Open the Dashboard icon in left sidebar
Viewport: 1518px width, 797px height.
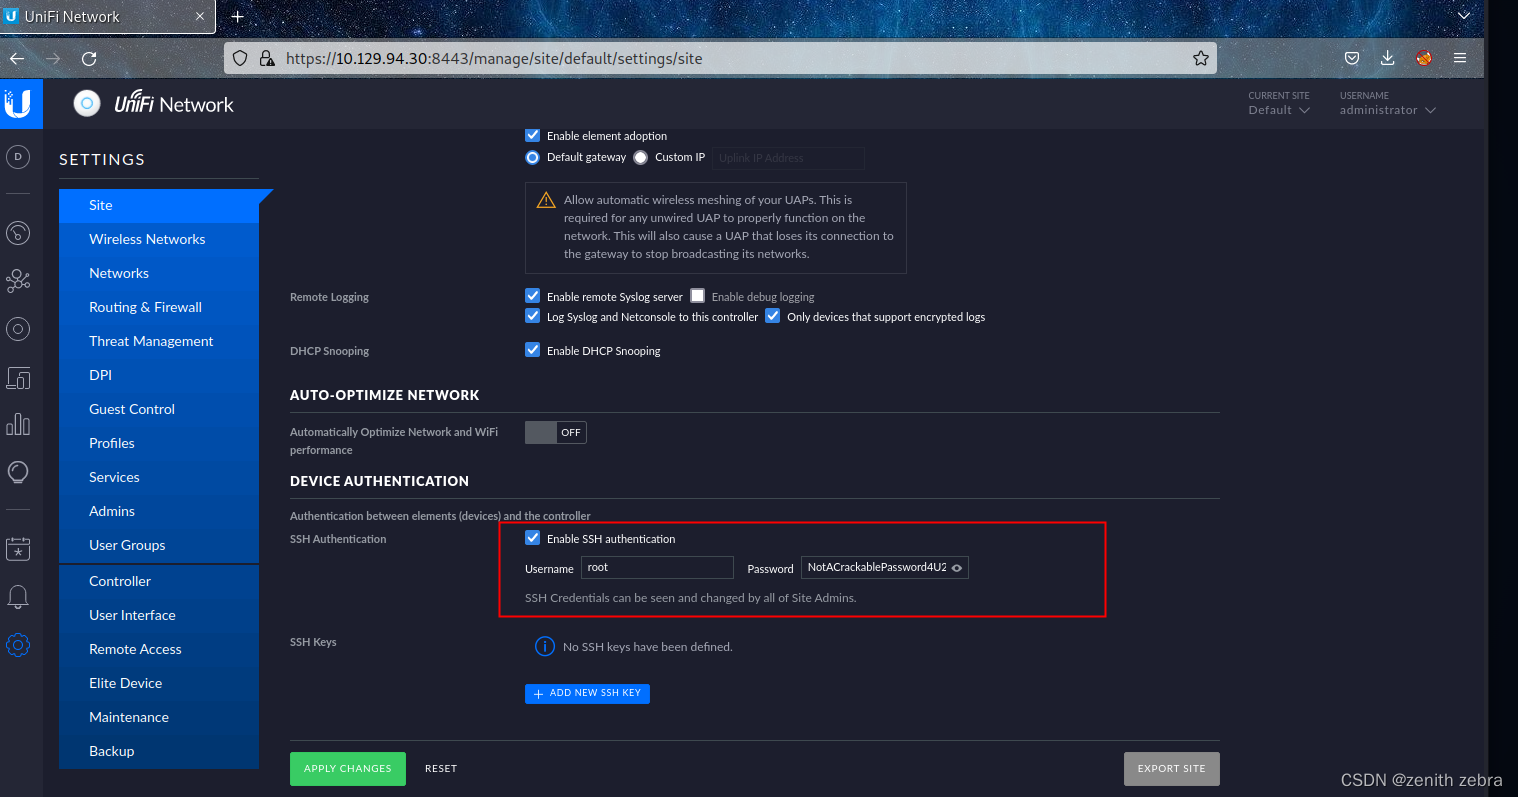click(x=18, y=233)
